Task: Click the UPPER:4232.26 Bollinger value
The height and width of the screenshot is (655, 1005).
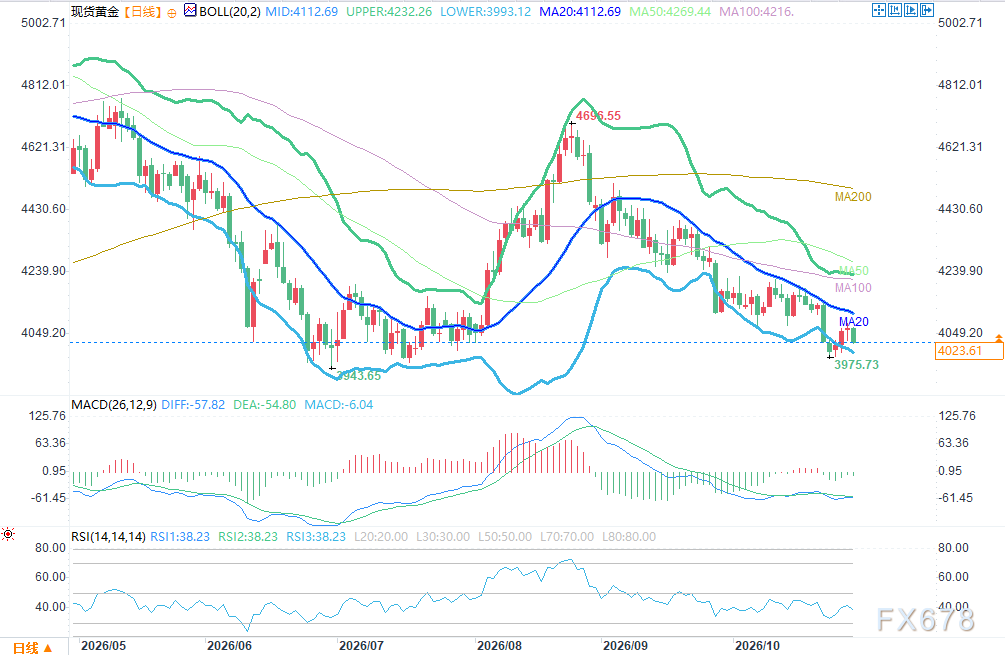Action: (x=389, y=12)
